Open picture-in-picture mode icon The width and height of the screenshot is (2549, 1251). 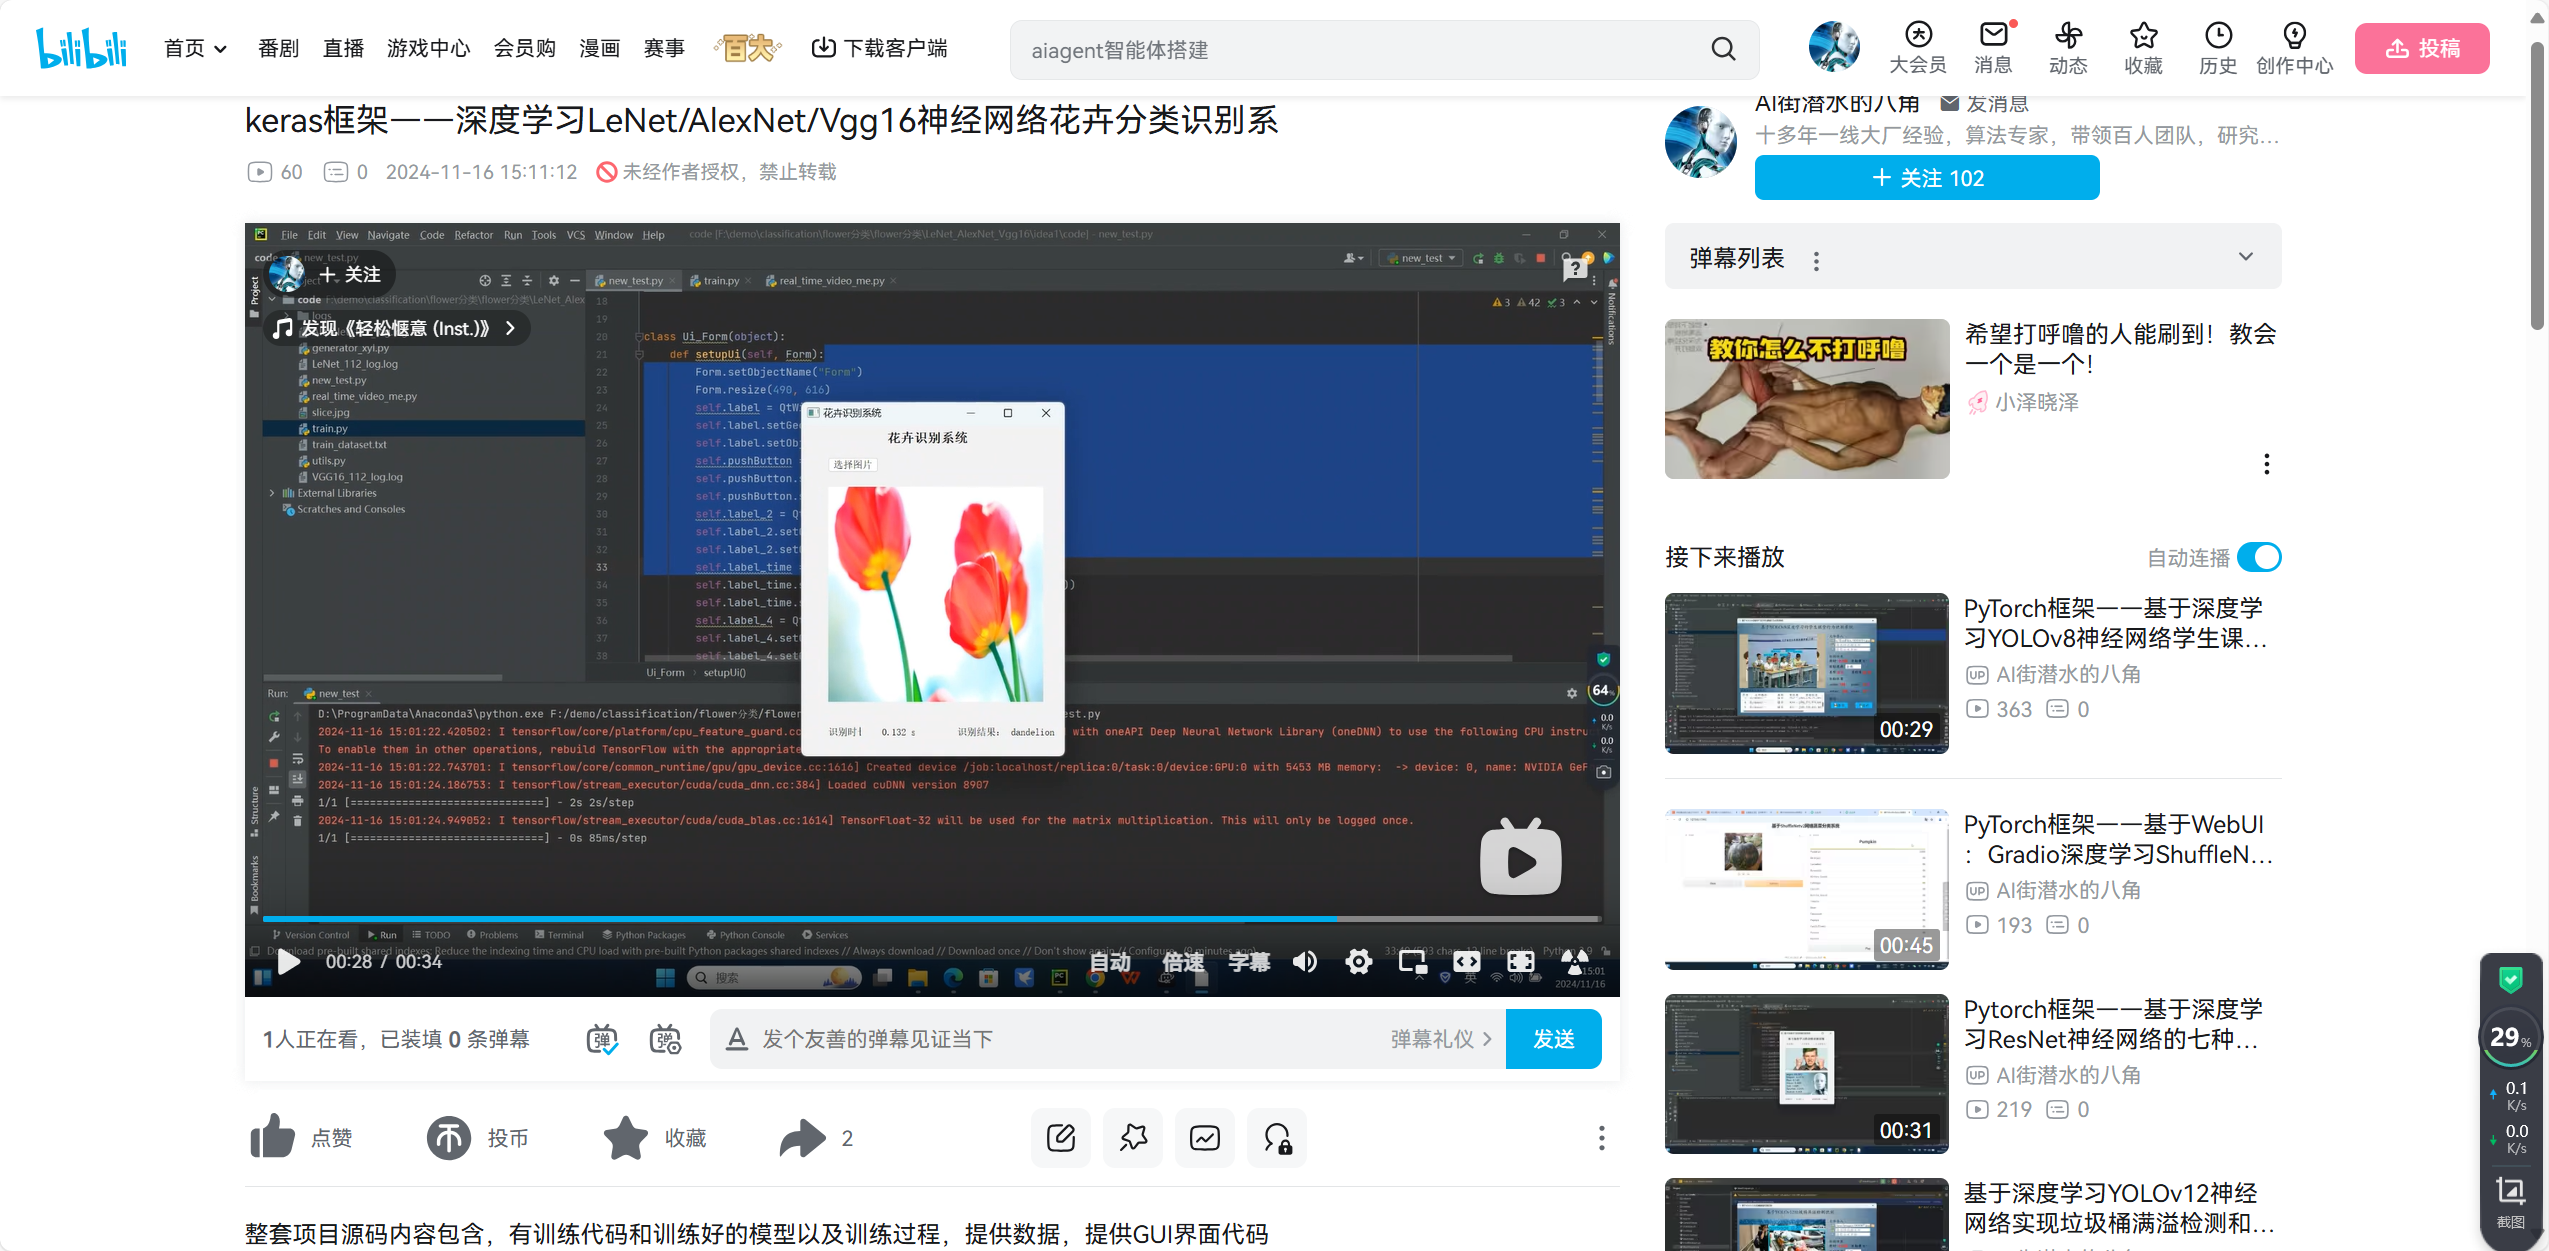(x=1412, y=961)
